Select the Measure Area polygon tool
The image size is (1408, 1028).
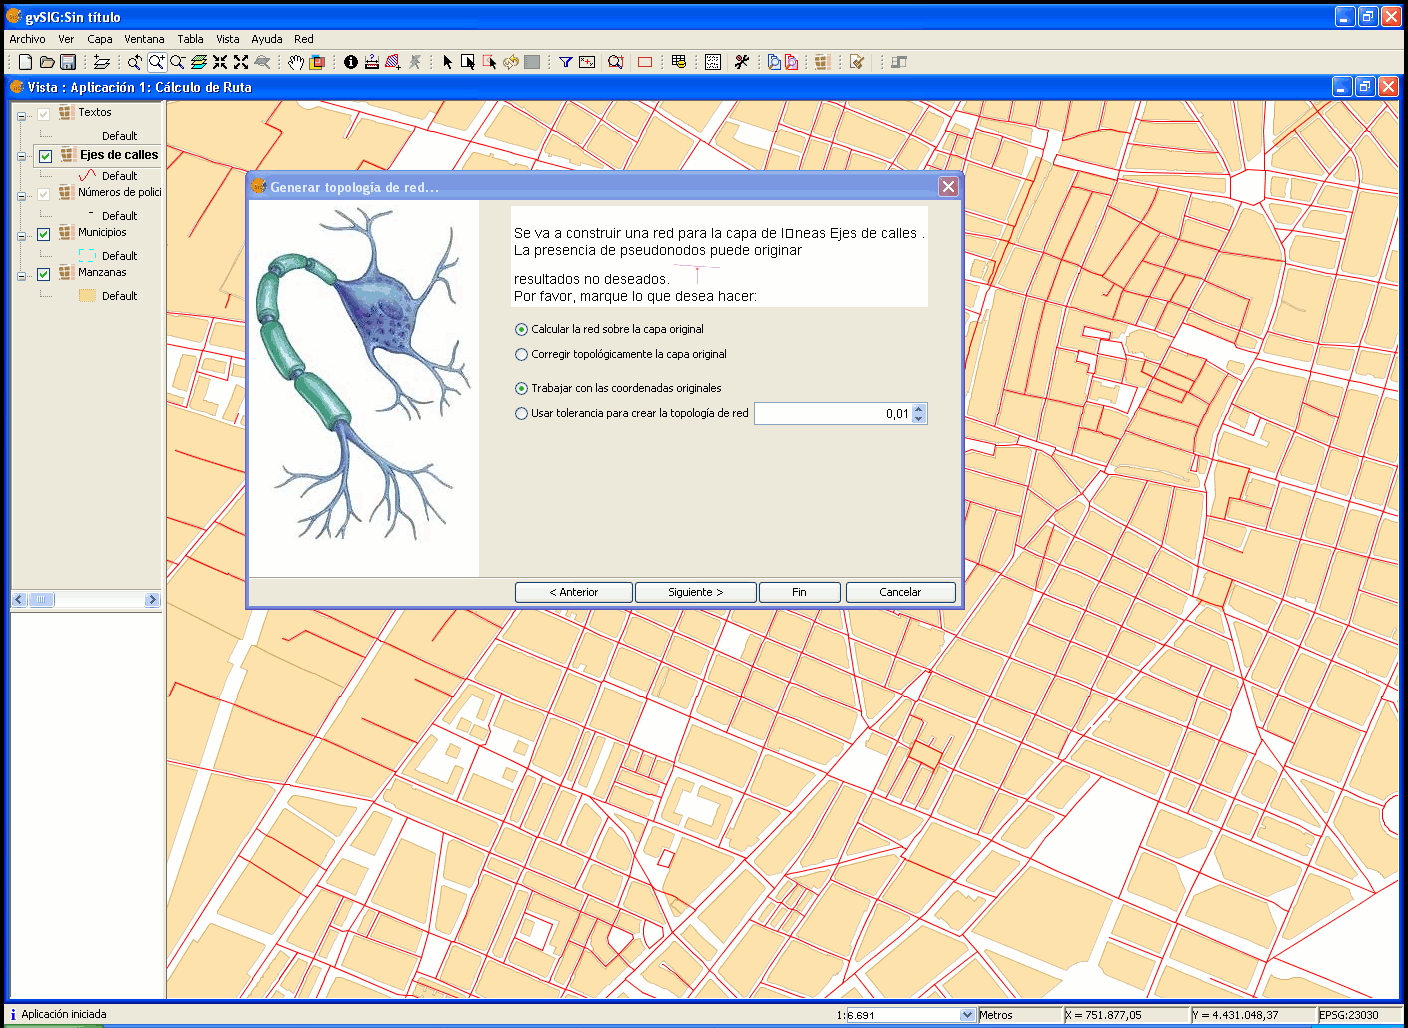coord(393,62)
